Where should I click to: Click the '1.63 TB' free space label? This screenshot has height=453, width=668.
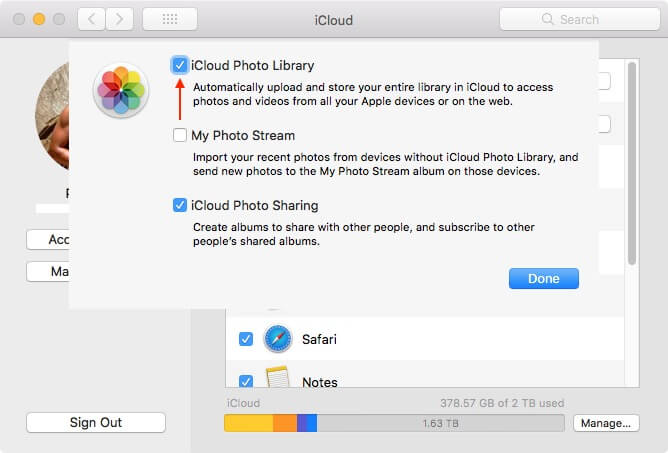click(x=441, y=423)
